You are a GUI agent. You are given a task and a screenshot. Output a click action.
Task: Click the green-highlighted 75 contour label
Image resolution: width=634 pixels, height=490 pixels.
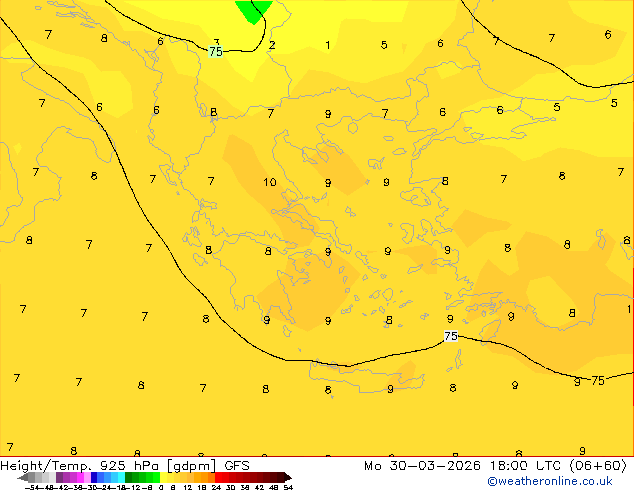[x=216, y=51]
